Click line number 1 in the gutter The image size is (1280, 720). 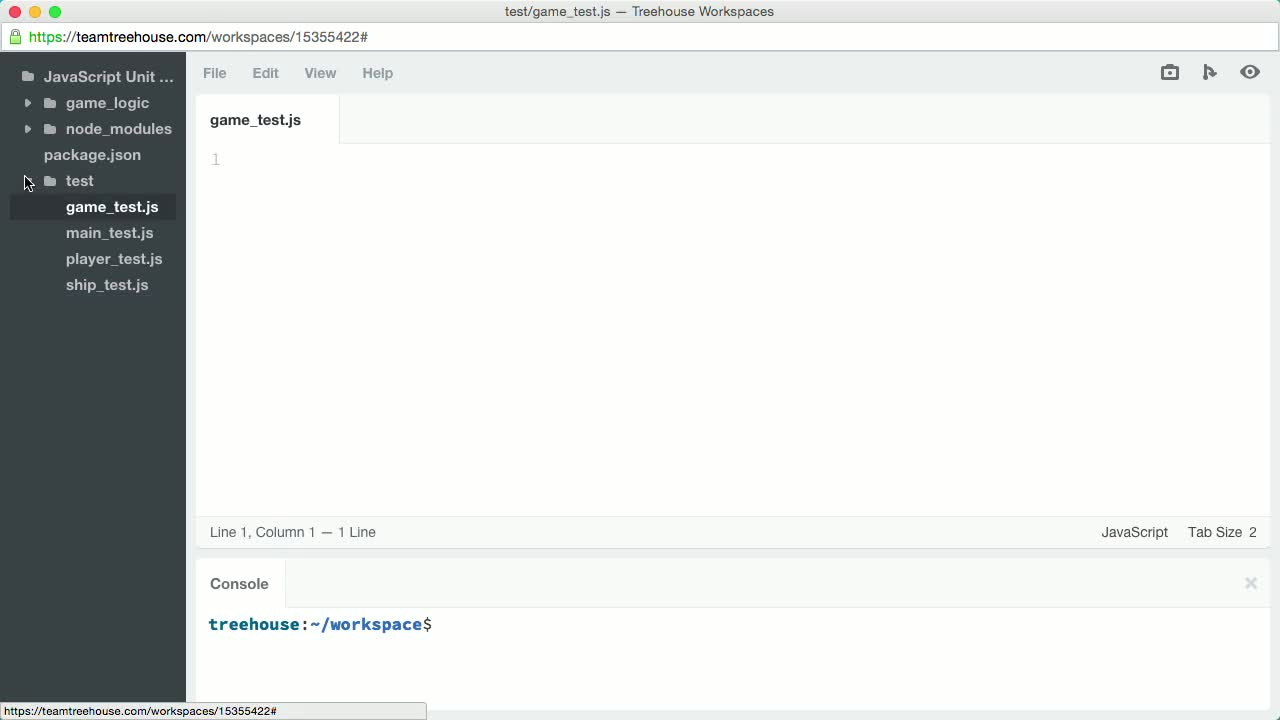click(215, 160)
